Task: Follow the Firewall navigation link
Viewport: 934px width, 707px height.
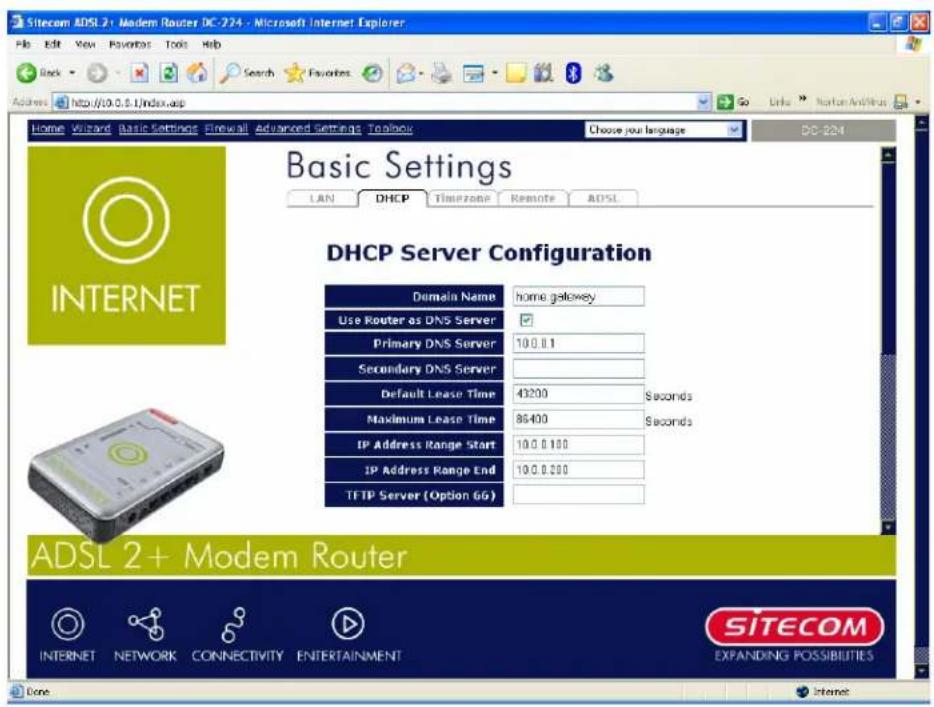Action: tap(226, 129)
